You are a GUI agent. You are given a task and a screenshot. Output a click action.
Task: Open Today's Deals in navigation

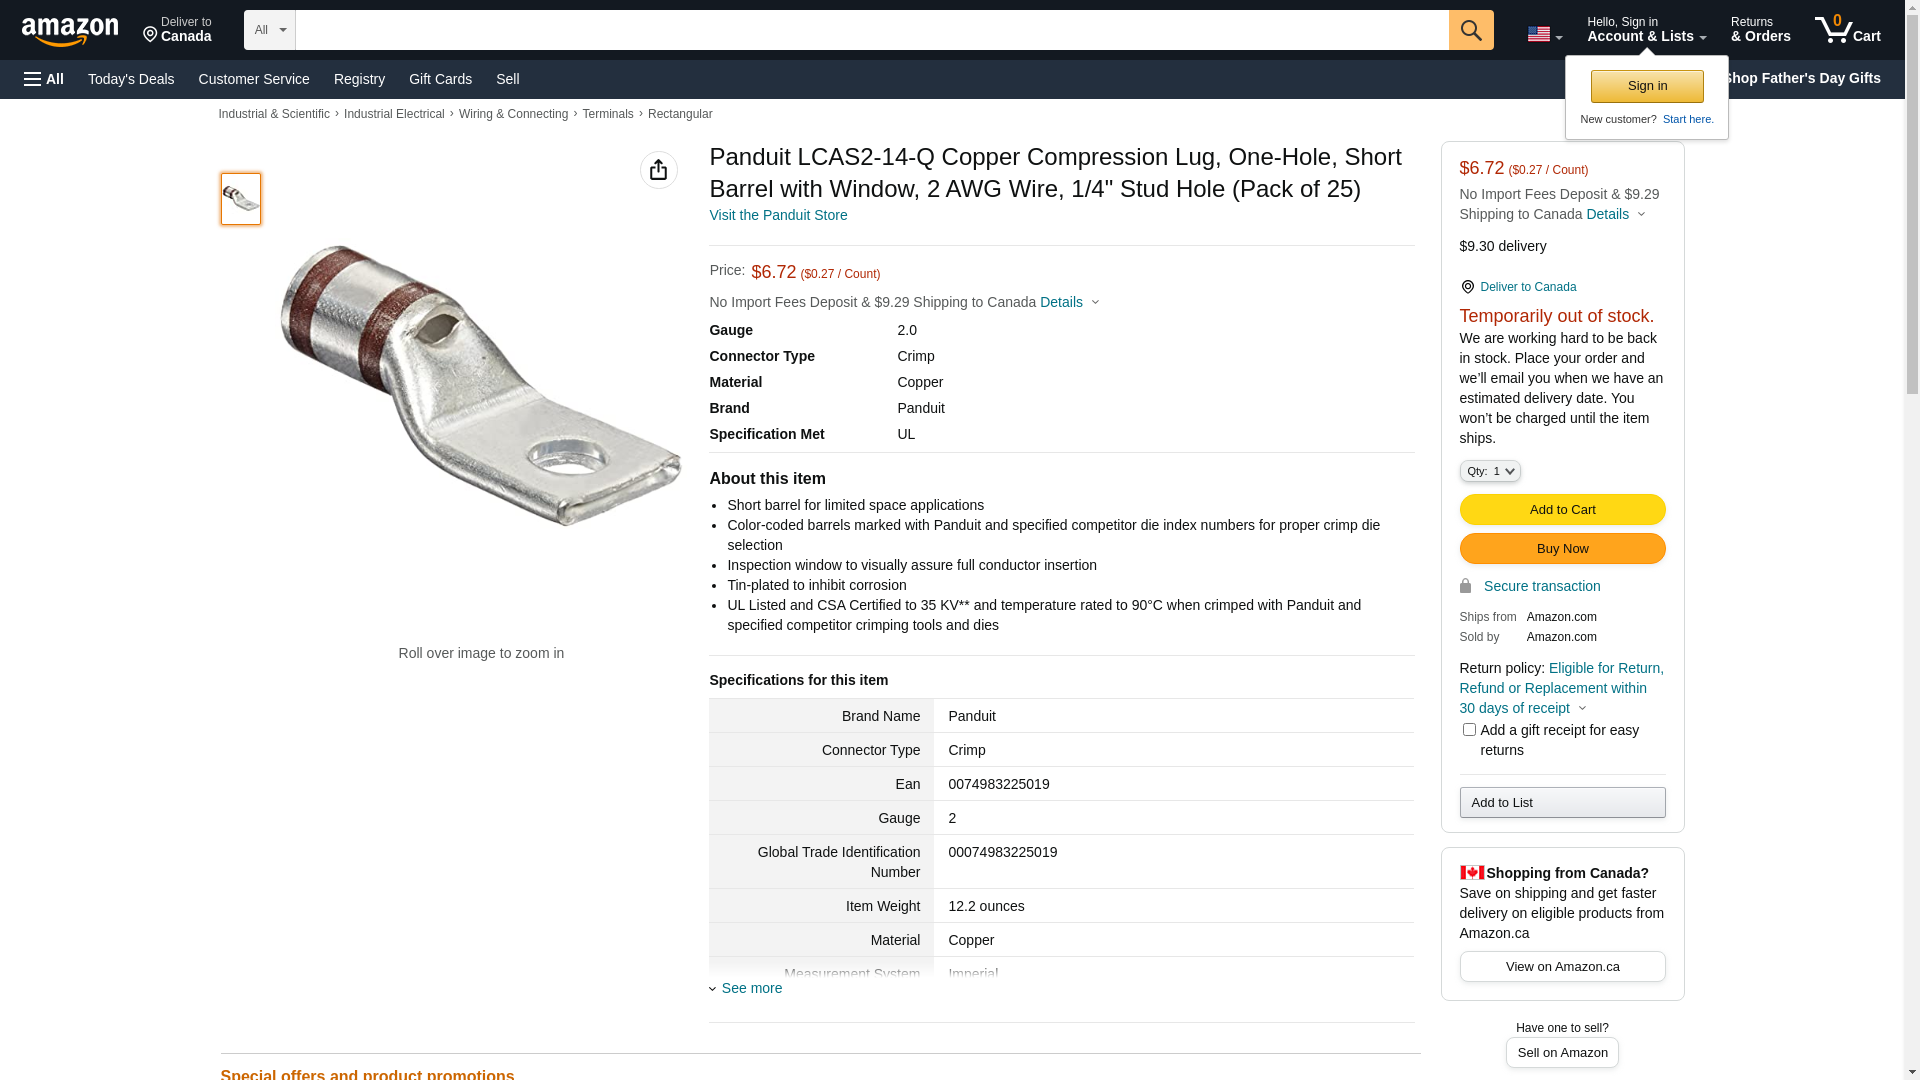131,79
